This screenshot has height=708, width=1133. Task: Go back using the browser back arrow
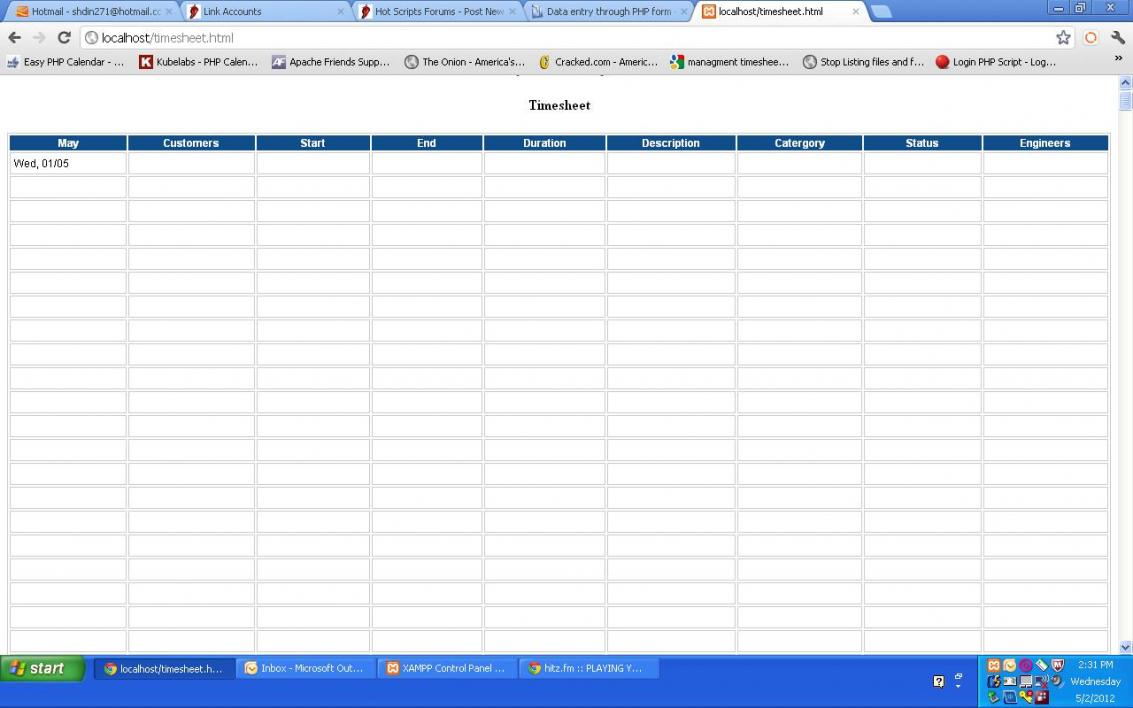coord(14,38)
